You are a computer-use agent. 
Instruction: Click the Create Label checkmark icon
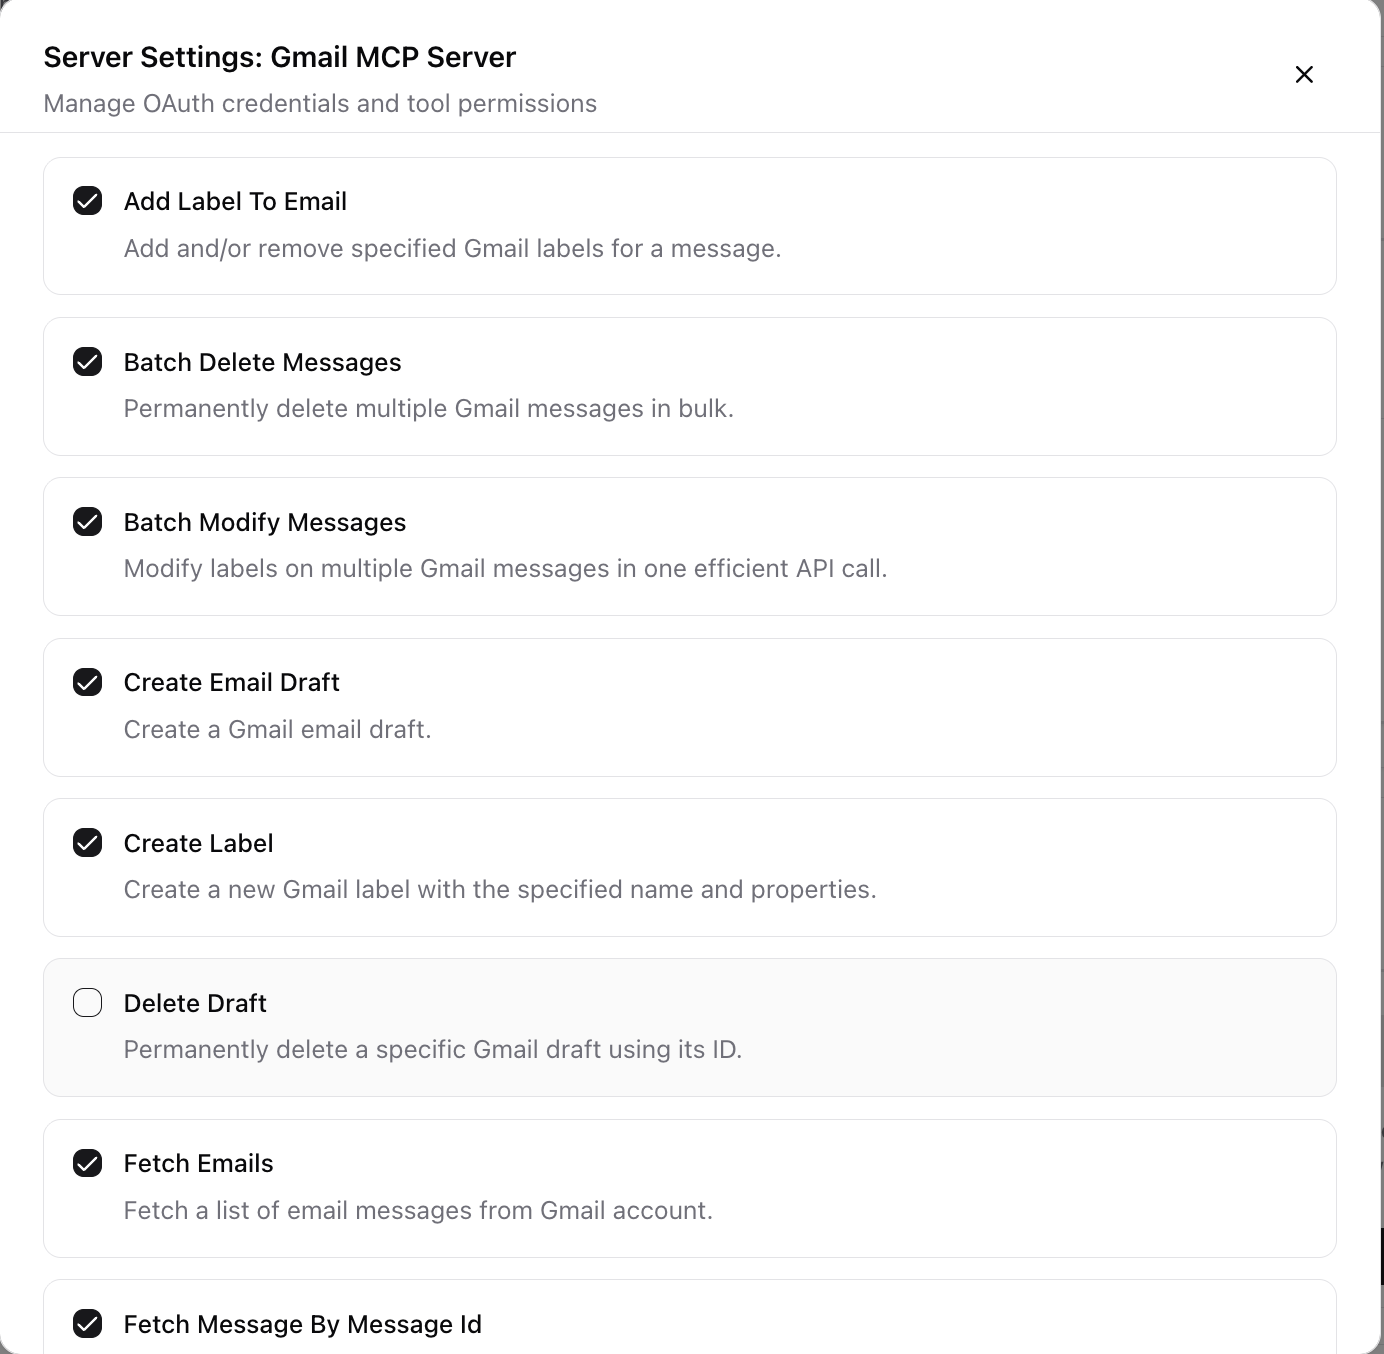pos(88,842)
